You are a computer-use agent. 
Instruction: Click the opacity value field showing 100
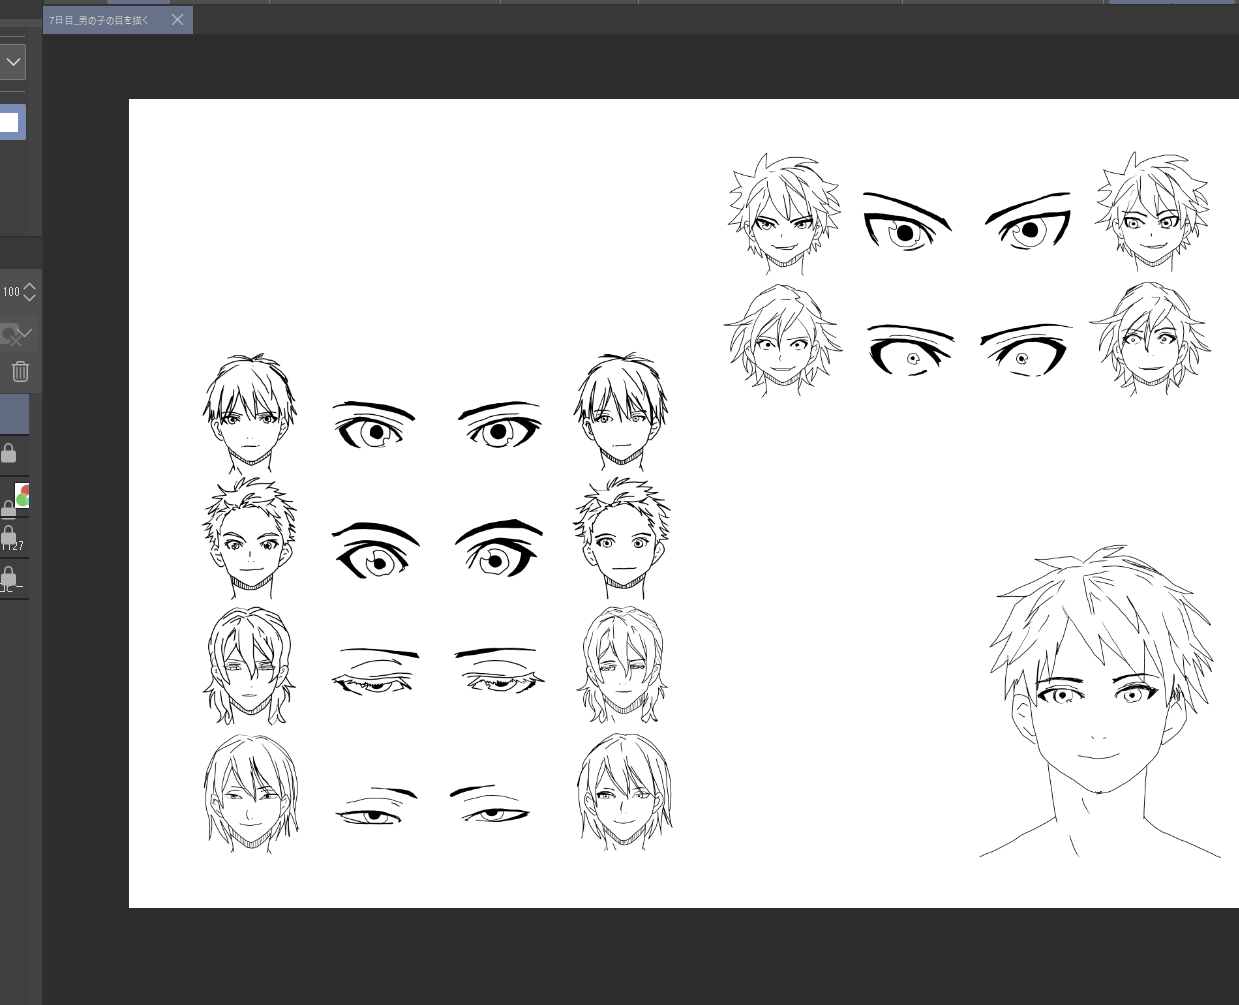pyautogui.click(x=11, y=292)
